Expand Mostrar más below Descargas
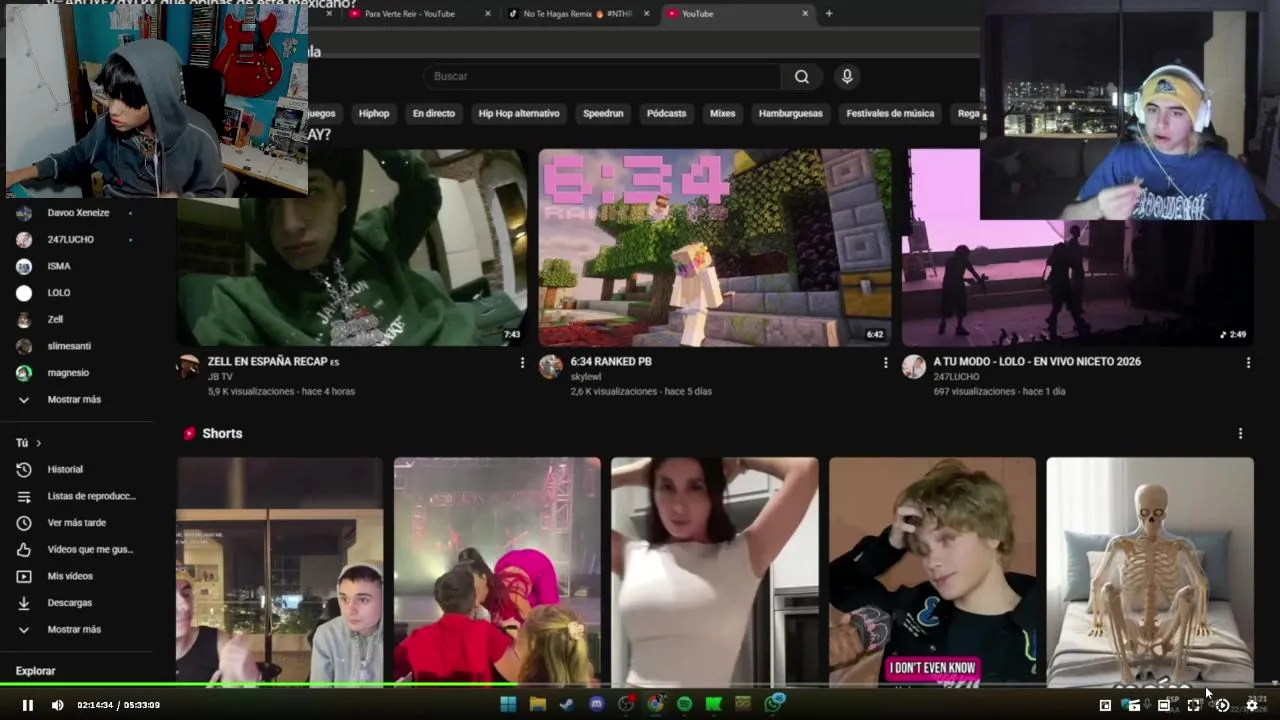The height and width of the screenshot is (720, 1280). [x=76, y=630]
